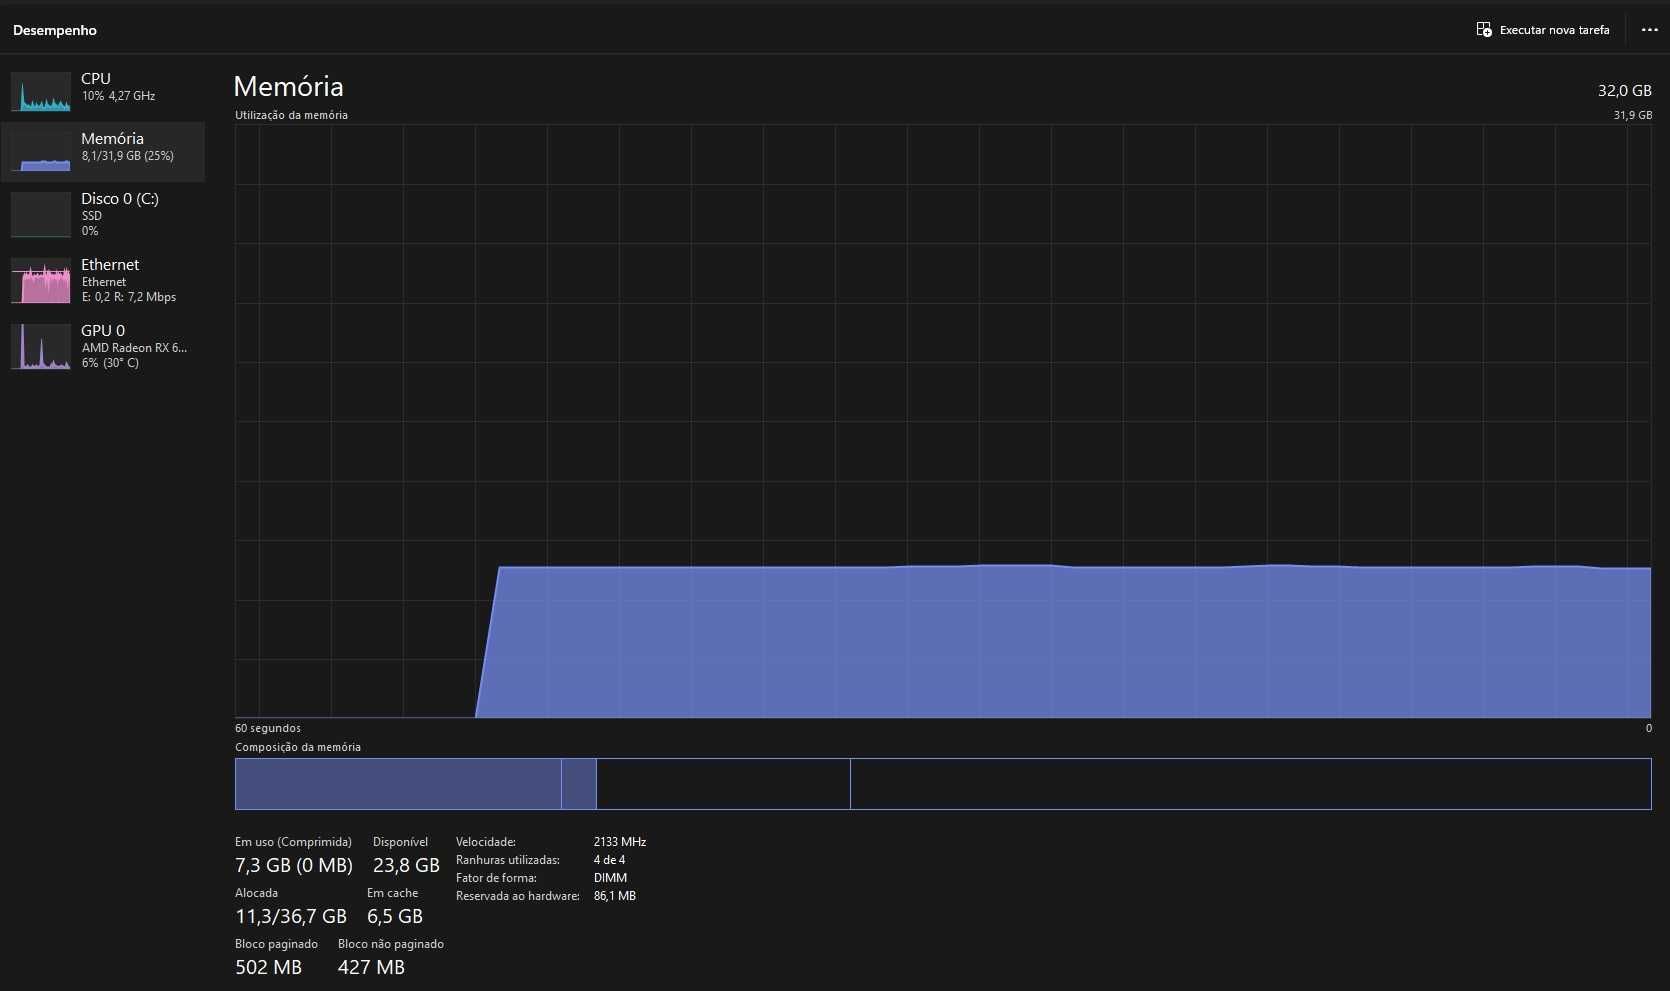Open the Disco 0 (C:) entry
Image resolution: width=1670 pixels, height=991 pixels.
point(103,214)
